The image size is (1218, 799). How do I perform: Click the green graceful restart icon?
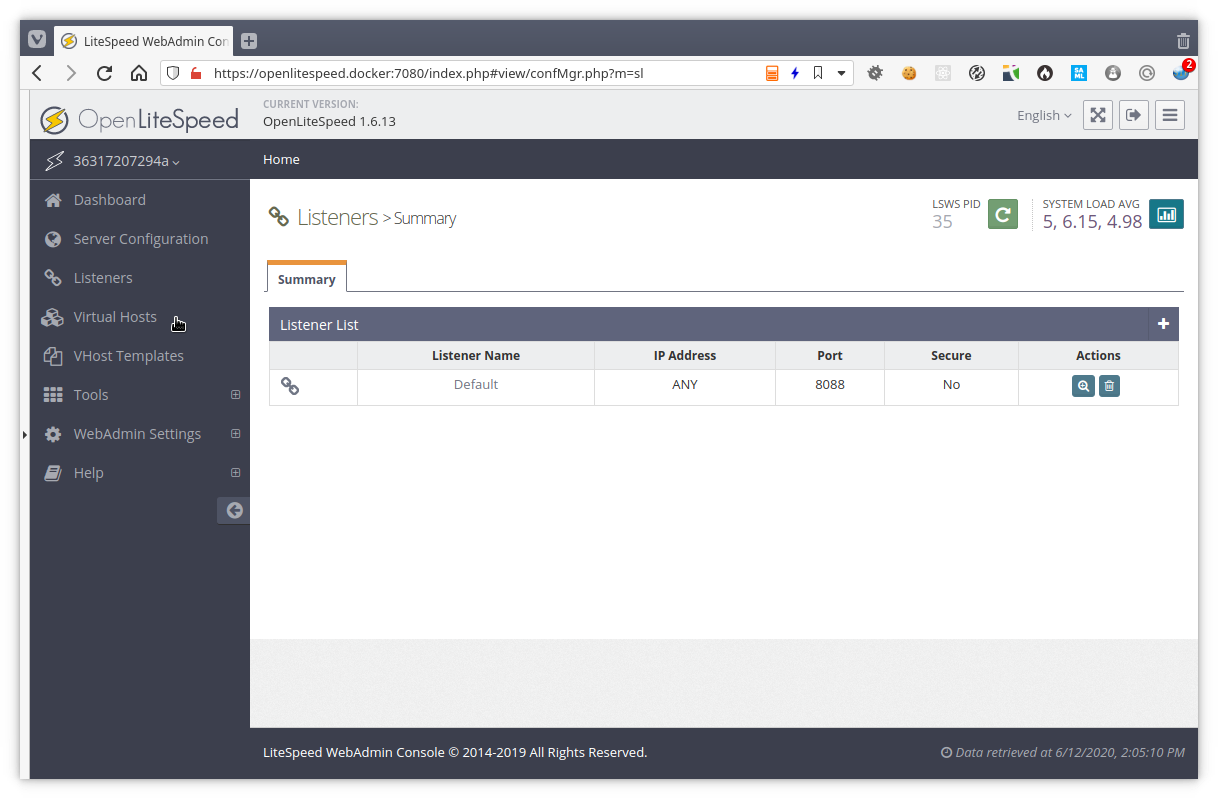1002,214
